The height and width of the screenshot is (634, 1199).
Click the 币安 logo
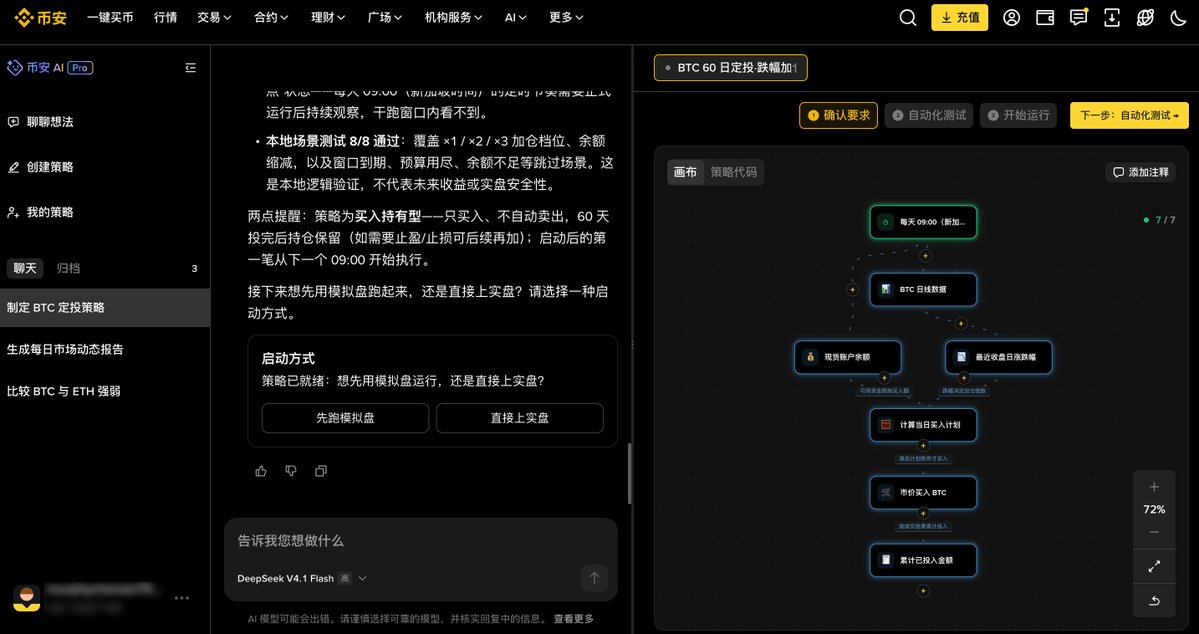41,17
